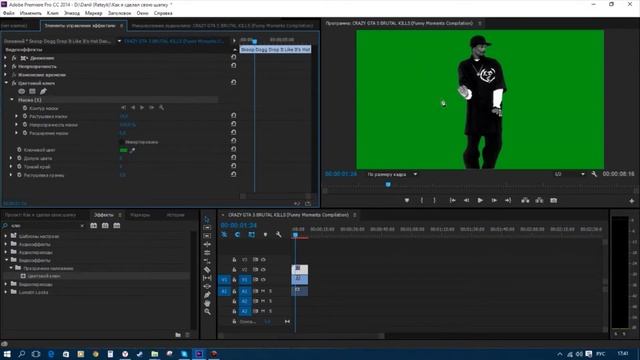Screen dimensions: 640x360
Task: Select the Zoom magnifier tool
Action: click(207, 311)
